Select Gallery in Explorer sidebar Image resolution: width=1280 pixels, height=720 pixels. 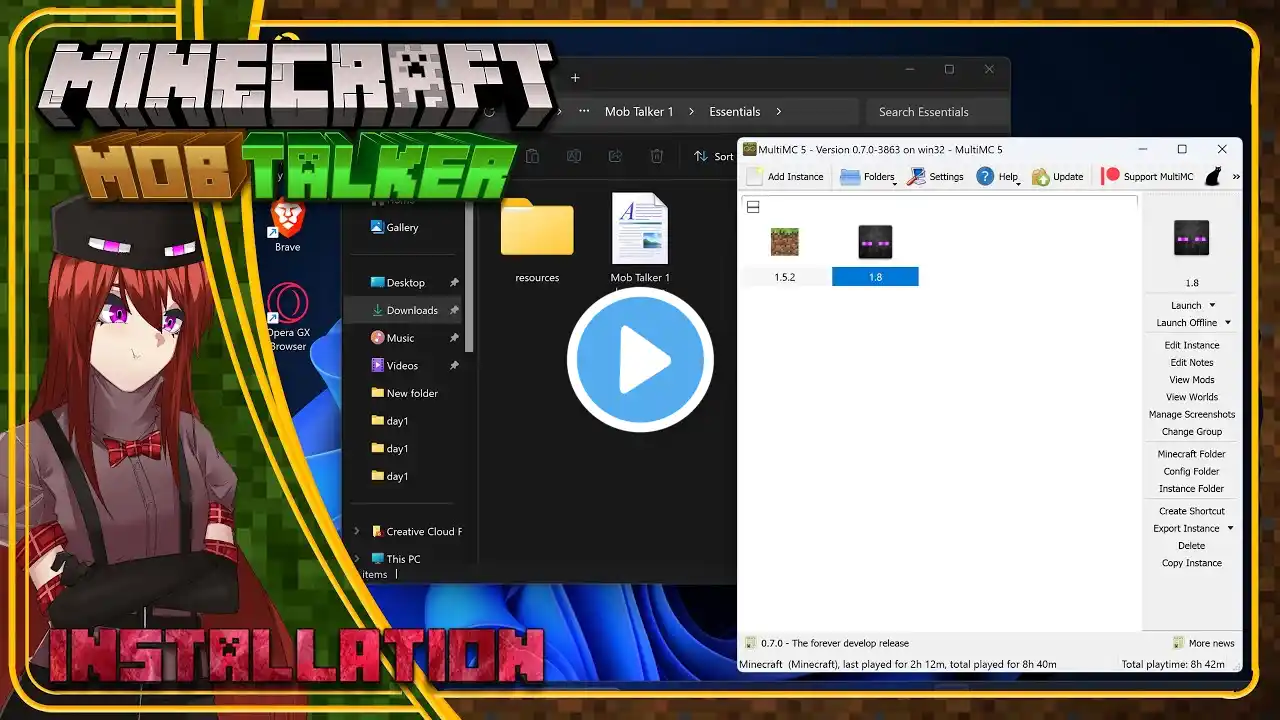pos(404,227)
